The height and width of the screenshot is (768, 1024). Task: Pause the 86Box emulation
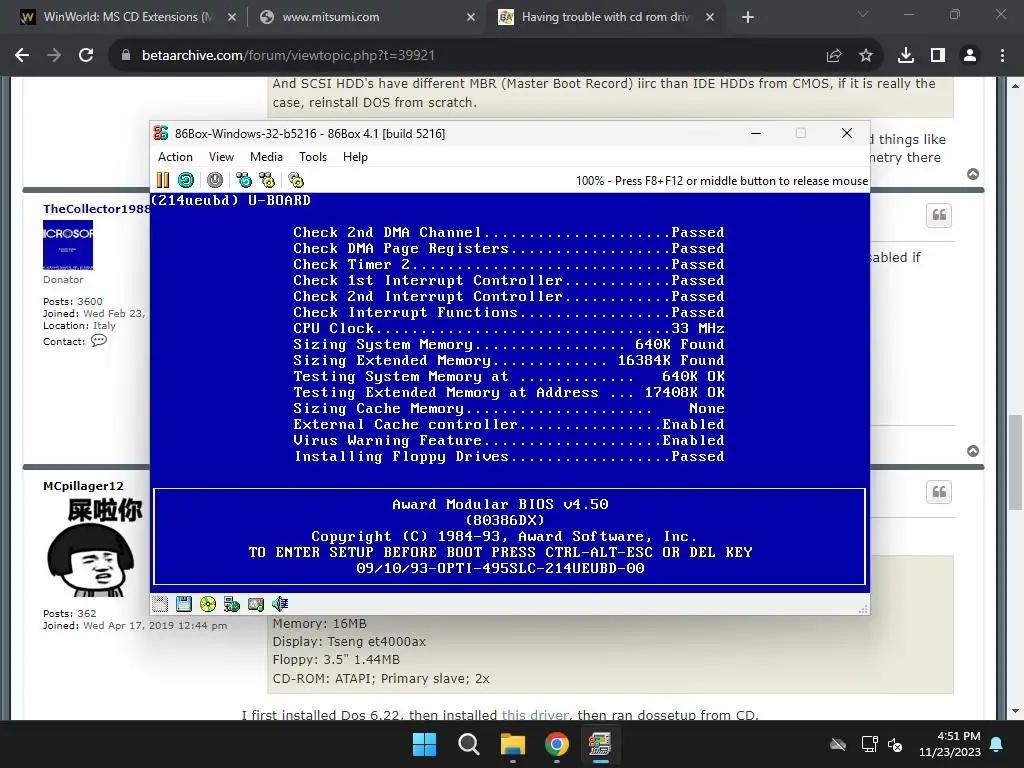click(x=163, y=180)
